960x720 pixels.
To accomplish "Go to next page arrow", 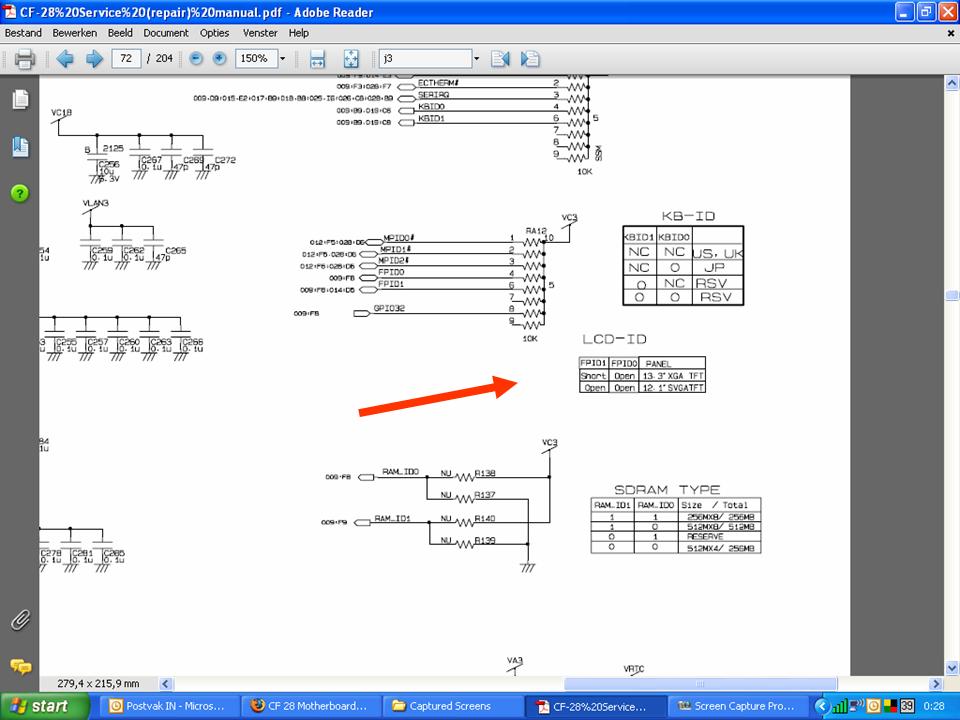I will tap(94, 59).
